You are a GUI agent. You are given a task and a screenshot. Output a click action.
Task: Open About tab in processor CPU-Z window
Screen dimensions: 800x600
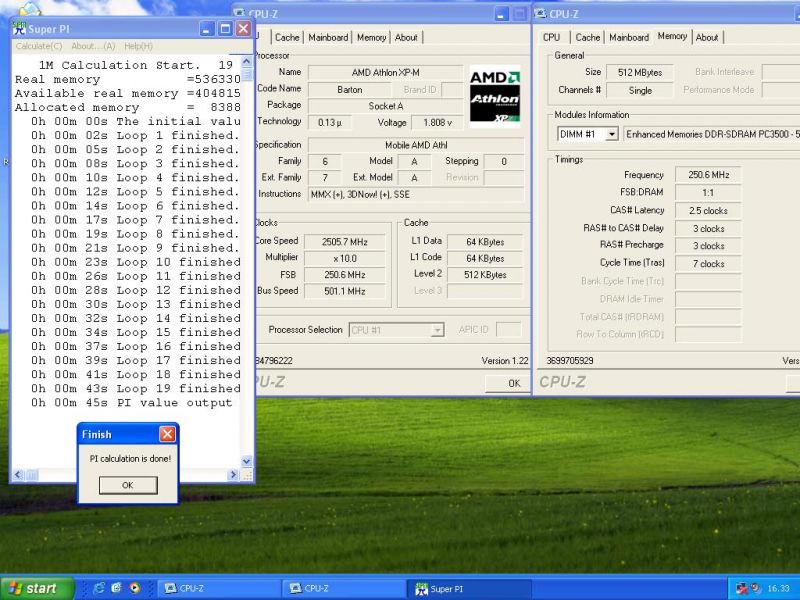pyautogui.click(x=406, y=37)
